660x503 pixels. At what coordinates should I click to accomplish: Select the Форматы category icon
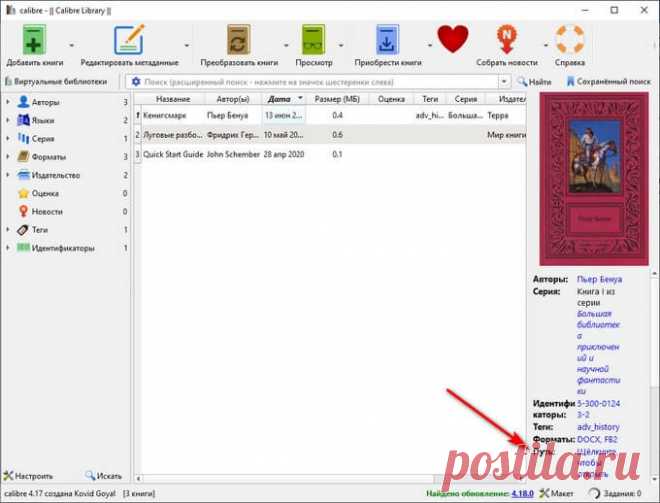click(24, 157)
